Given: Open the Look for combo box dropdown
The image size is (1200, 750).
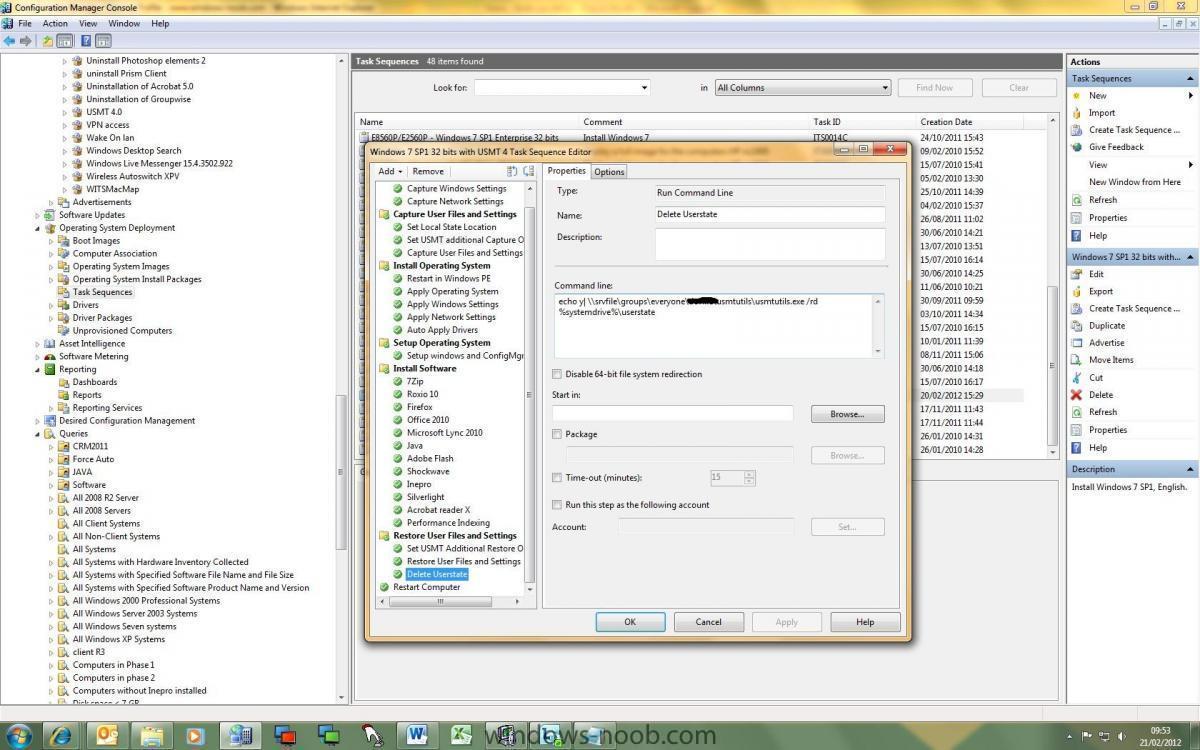Looking at the screenshot, I should [x=644, y=88].
